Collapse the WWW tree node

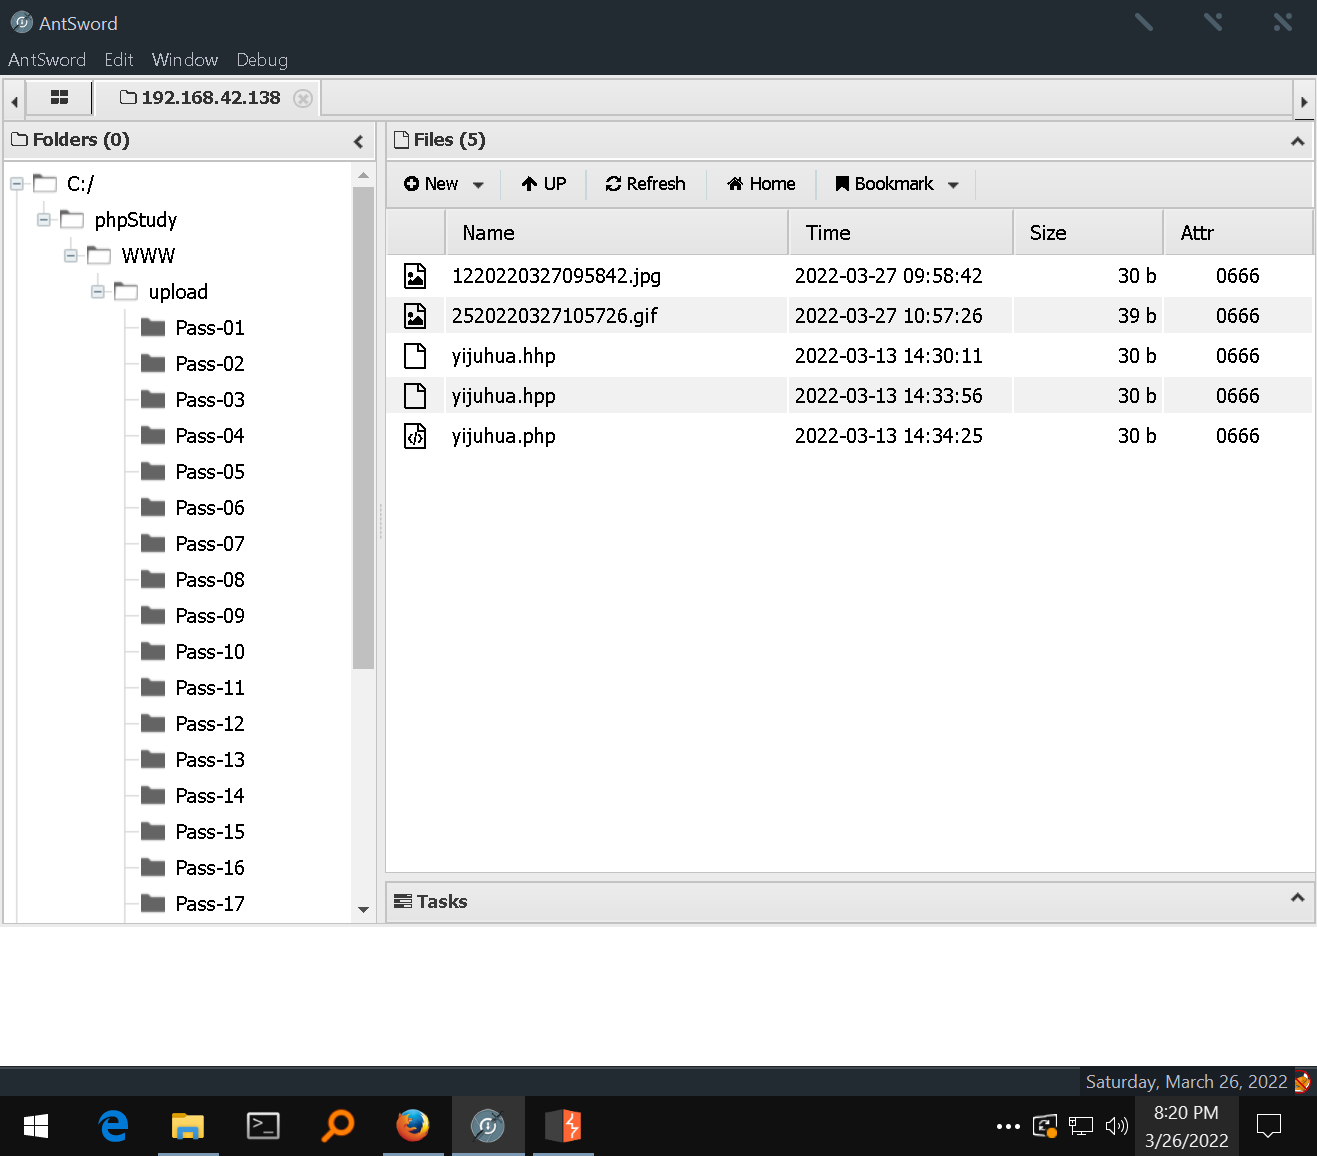[x=71, y=256]
